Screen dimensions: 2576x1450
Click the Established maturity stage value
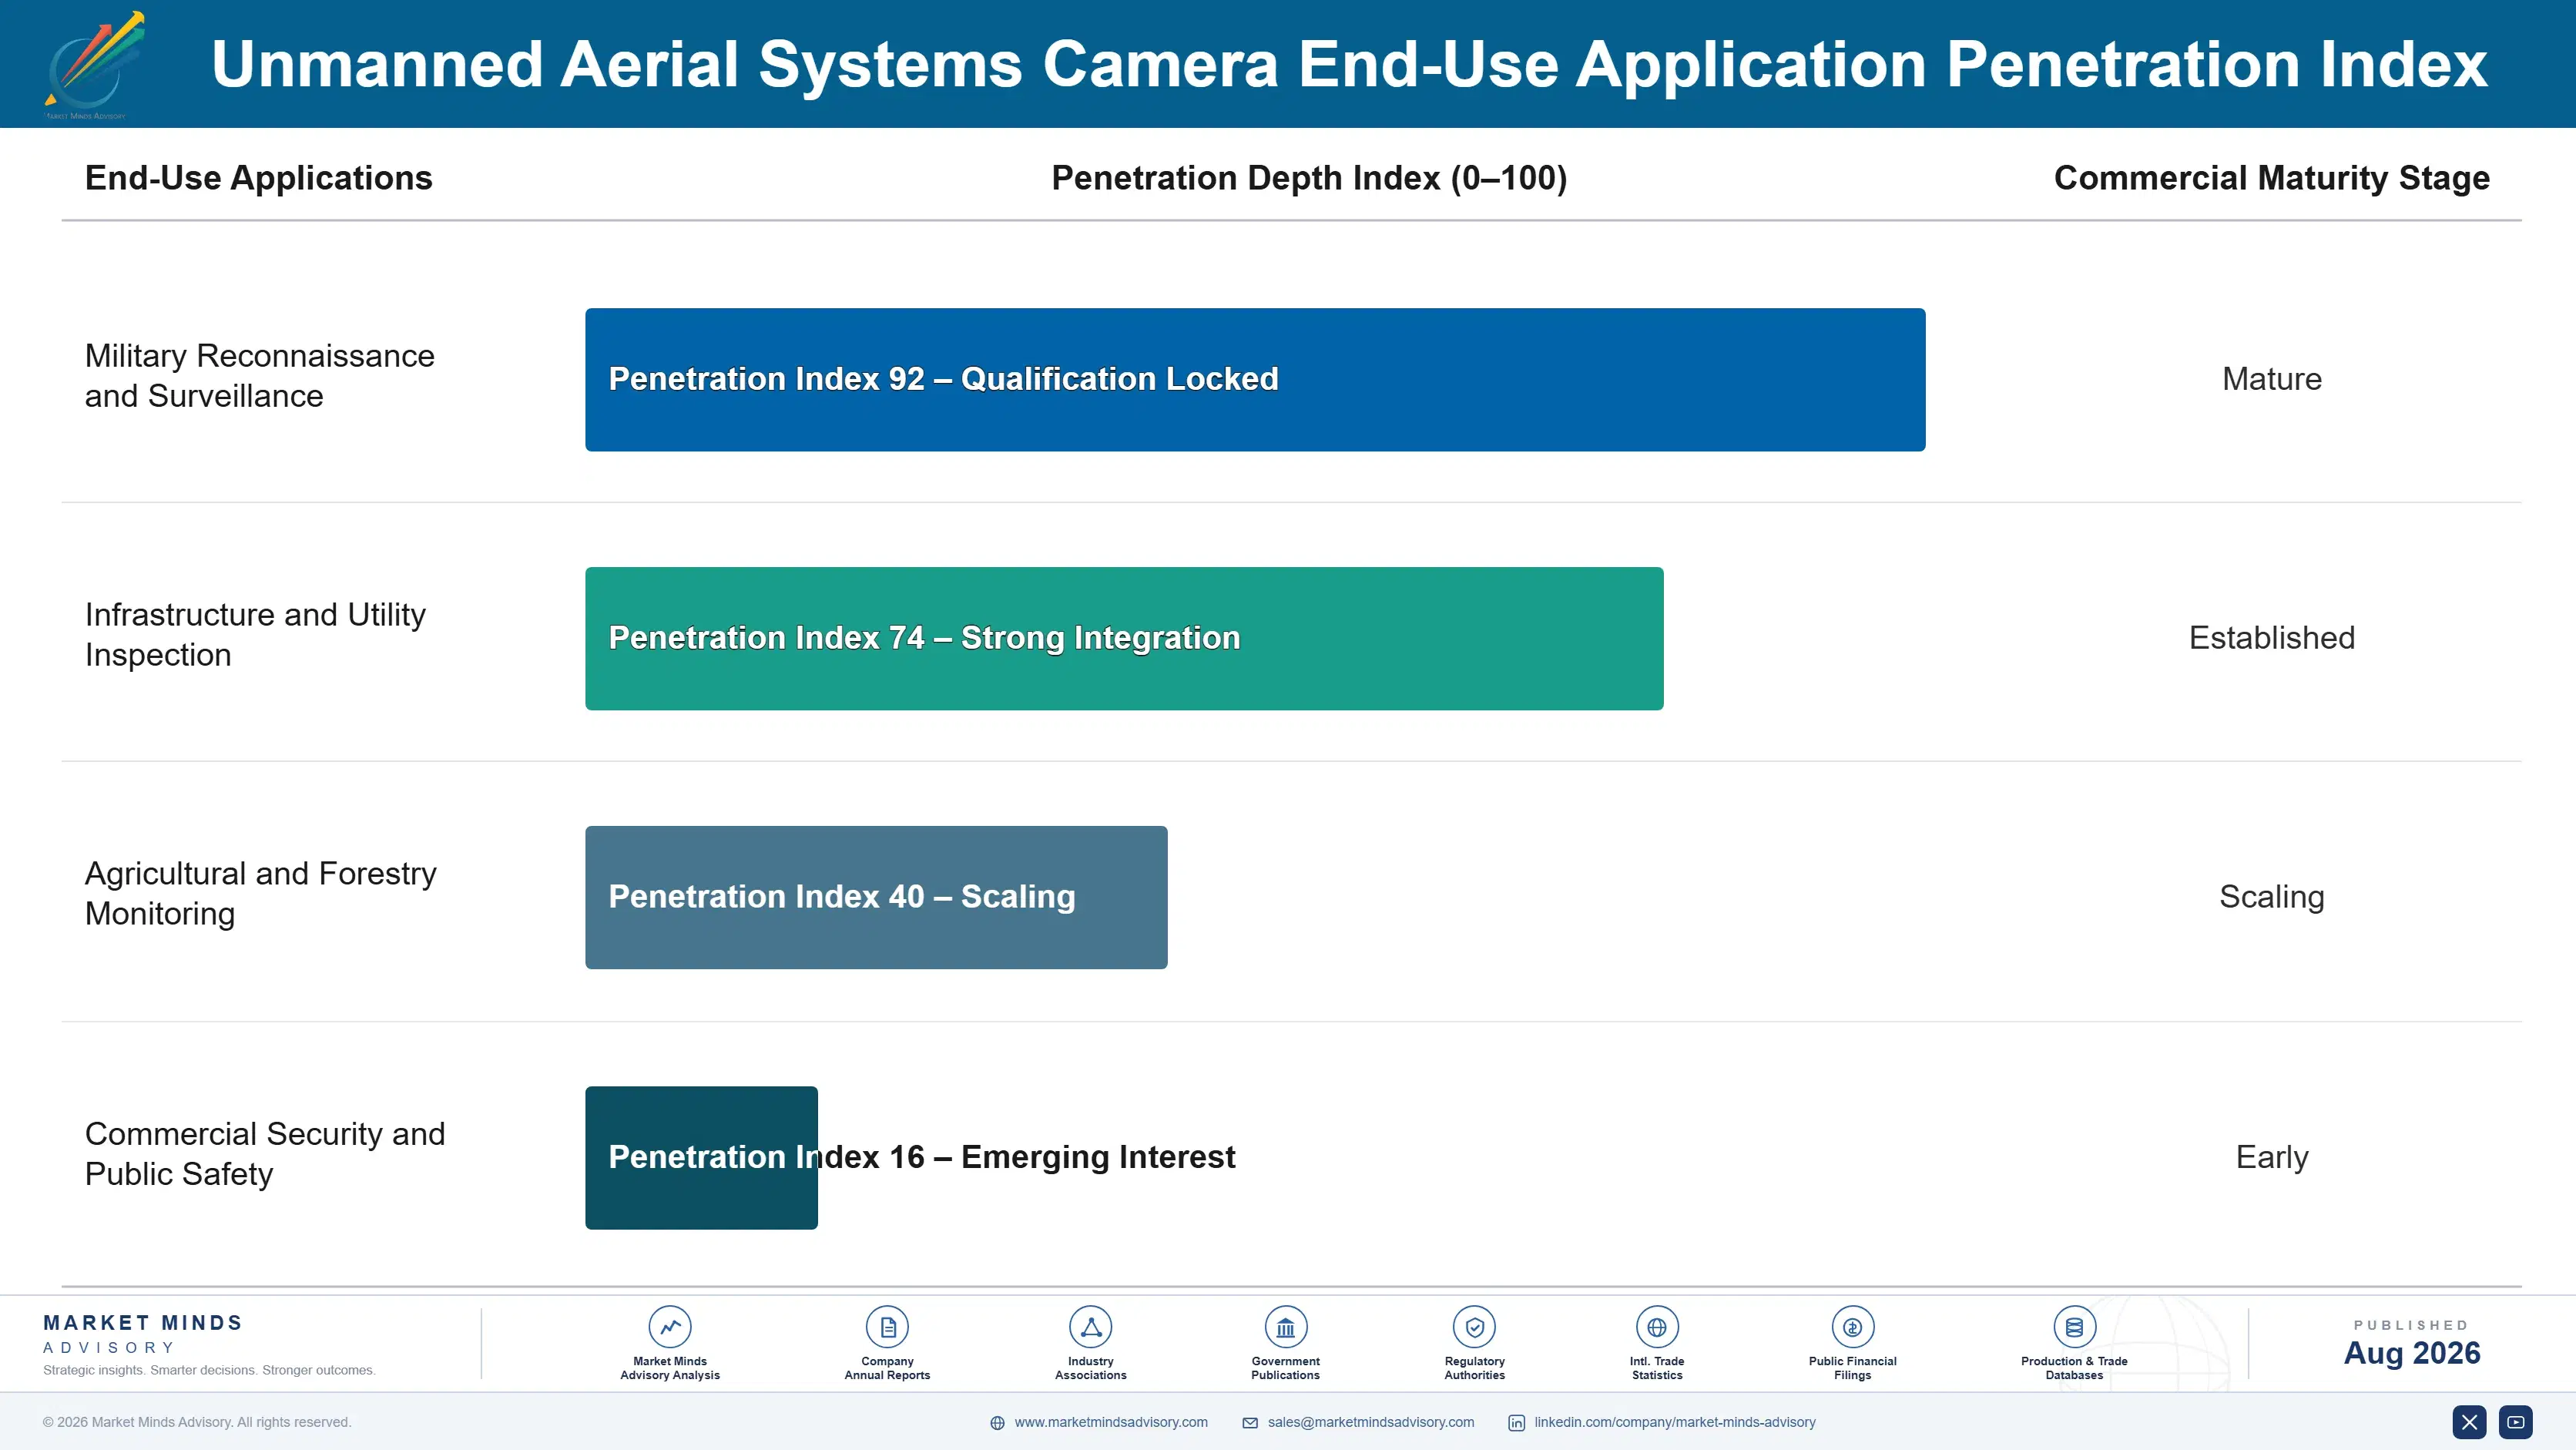(x=2271, y=638)
